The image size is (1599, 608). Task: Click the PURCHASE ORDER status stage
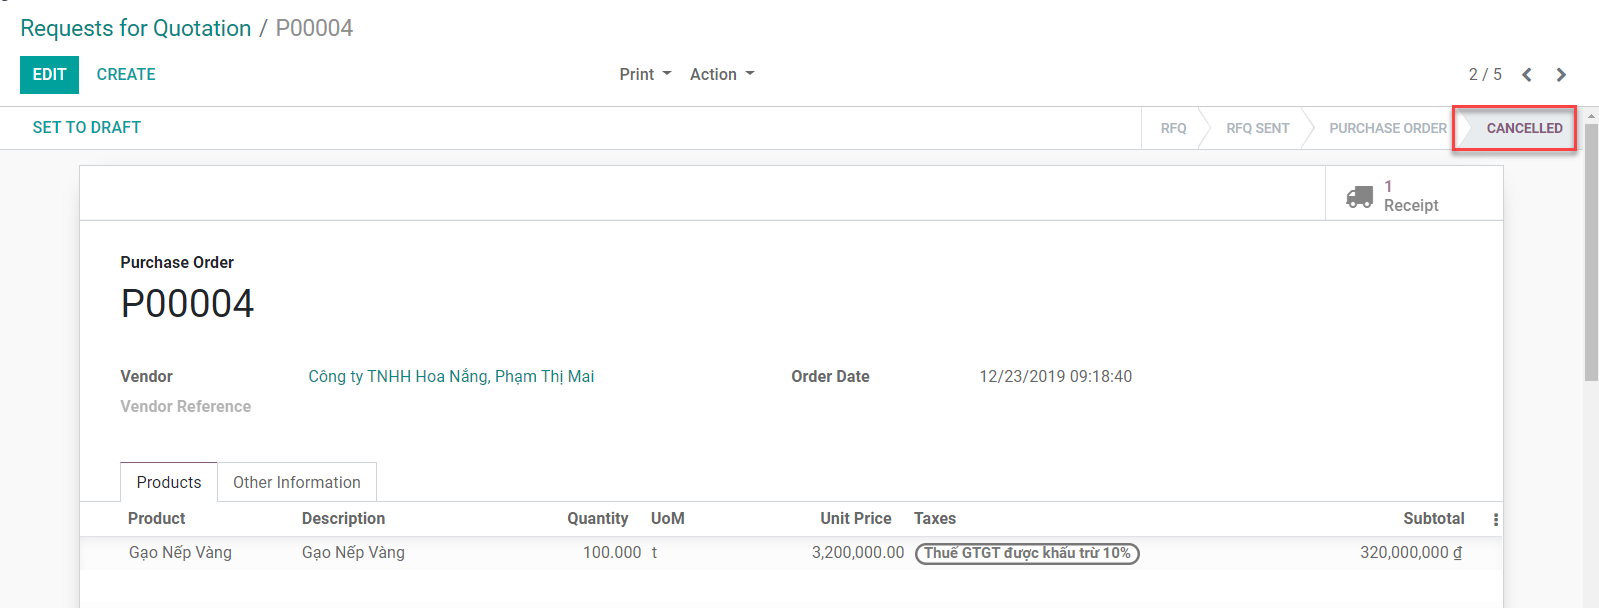(1387, 128)
